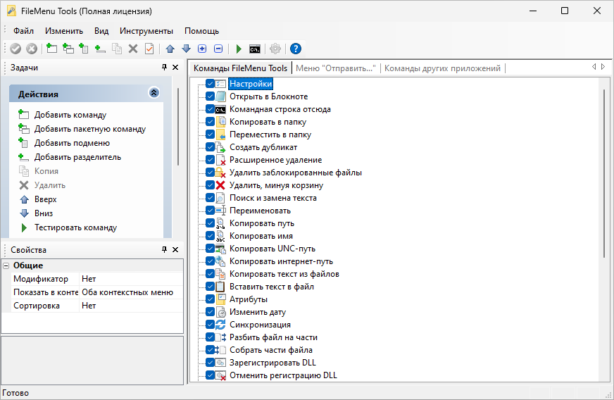
Task: Select the Поиск и замена текста row
Action: pos(273,198)
